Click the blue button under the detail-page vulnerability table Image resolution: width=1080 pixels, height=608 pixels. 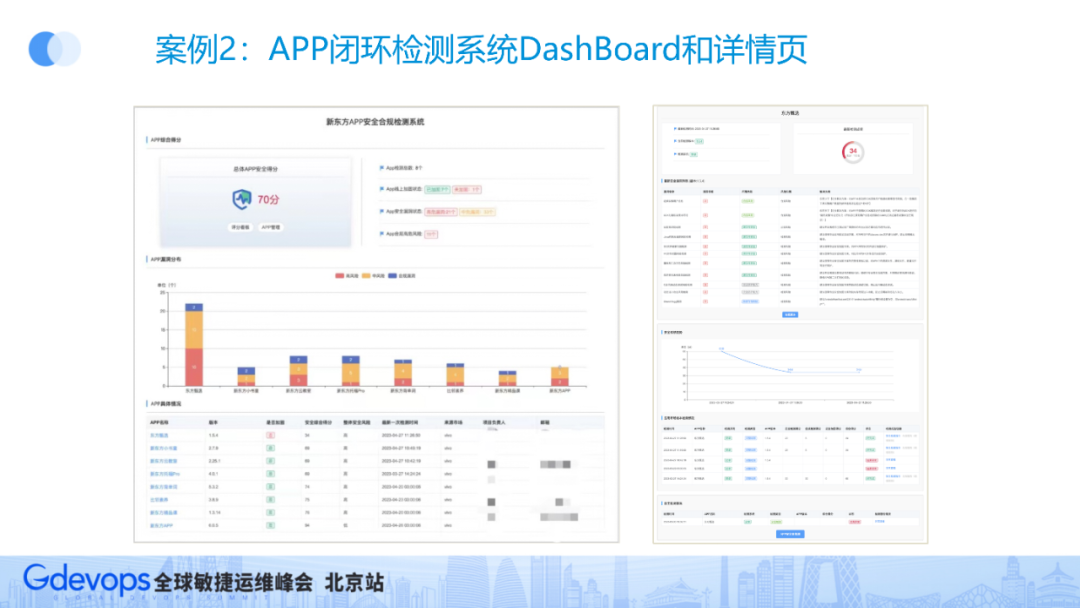pyautogui.click(x=790, y=315)
